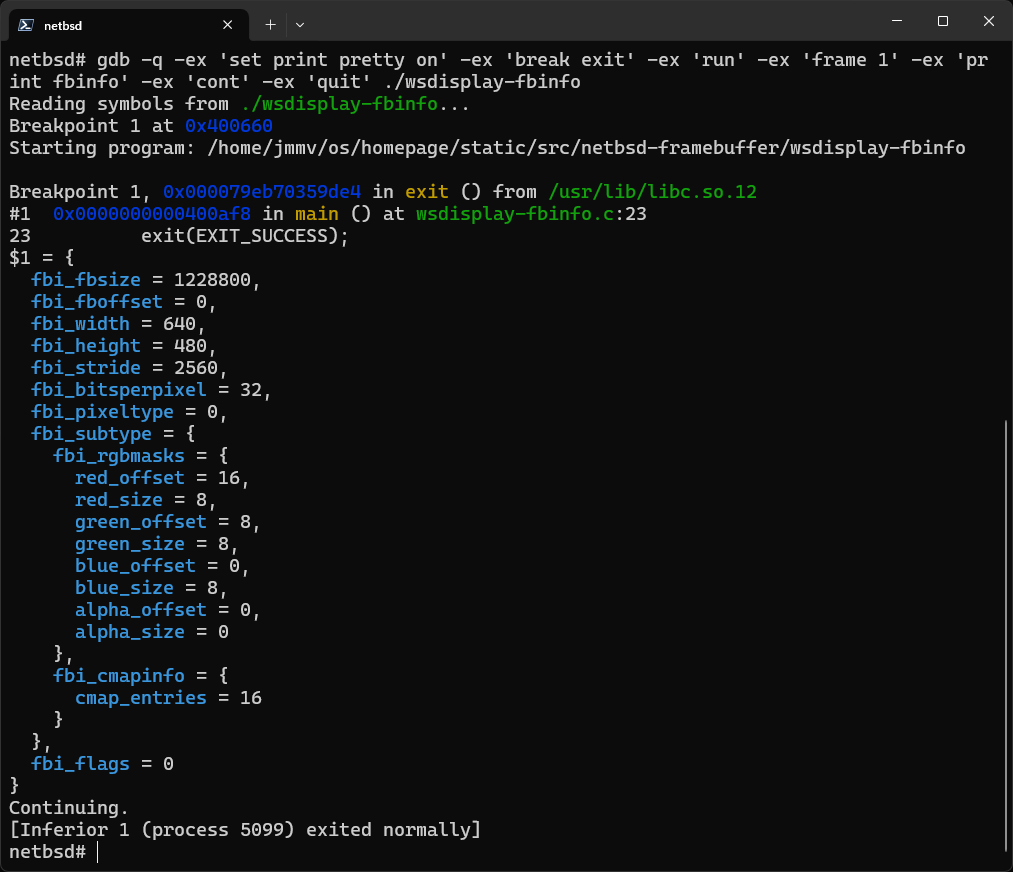The width and height of the screenshot is (1013, 872).
Task: Click the fbi_stride = 2560 line
Action: coord(129,368)
